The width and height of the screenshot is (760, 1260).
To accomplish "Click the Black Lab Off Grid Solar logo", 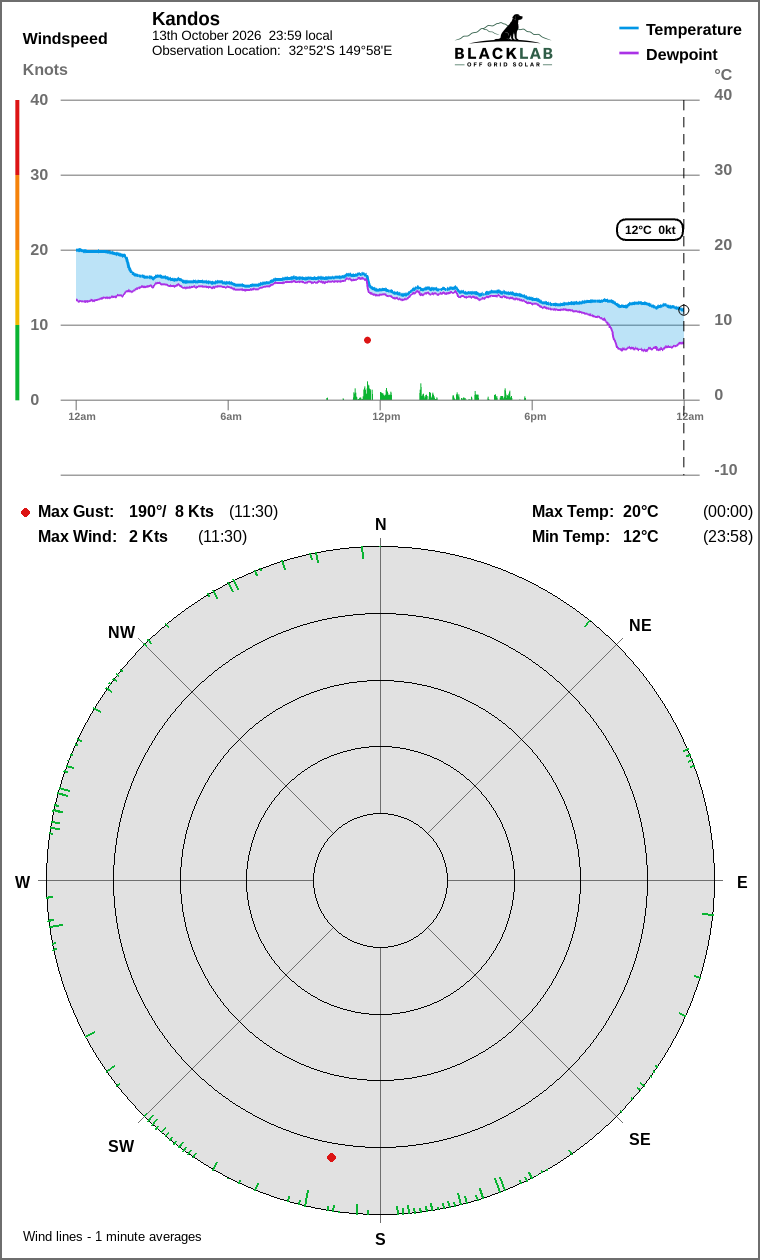I will tap(503, 41).
